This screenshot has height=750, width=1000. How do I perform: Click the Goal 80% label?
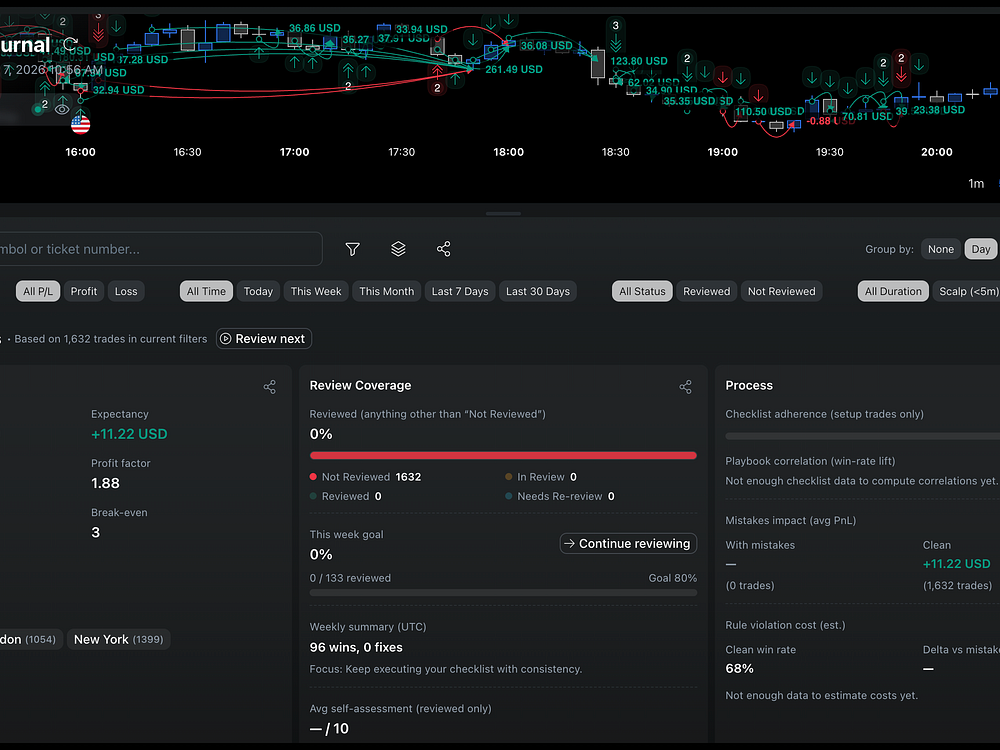click(x=673, y=578)
